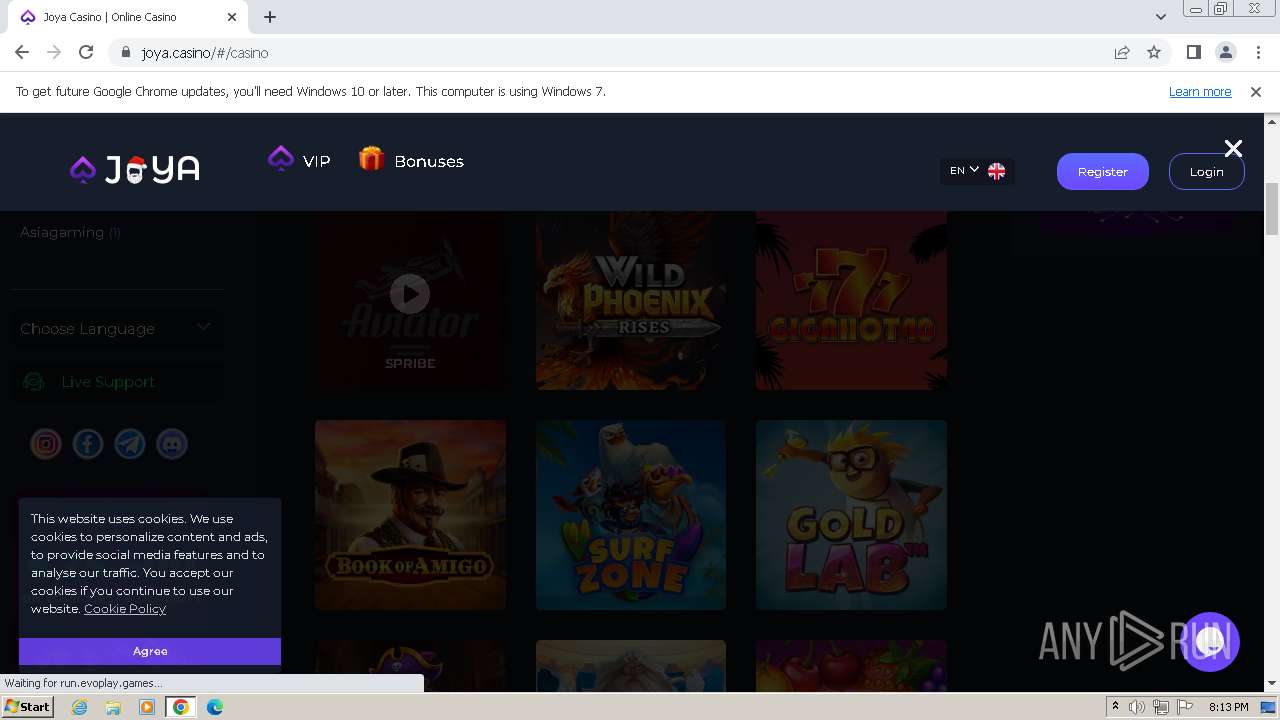1280x720 pixels.
Task: Launch Internet Explorer from taskbar
Action: click(80, 707)
